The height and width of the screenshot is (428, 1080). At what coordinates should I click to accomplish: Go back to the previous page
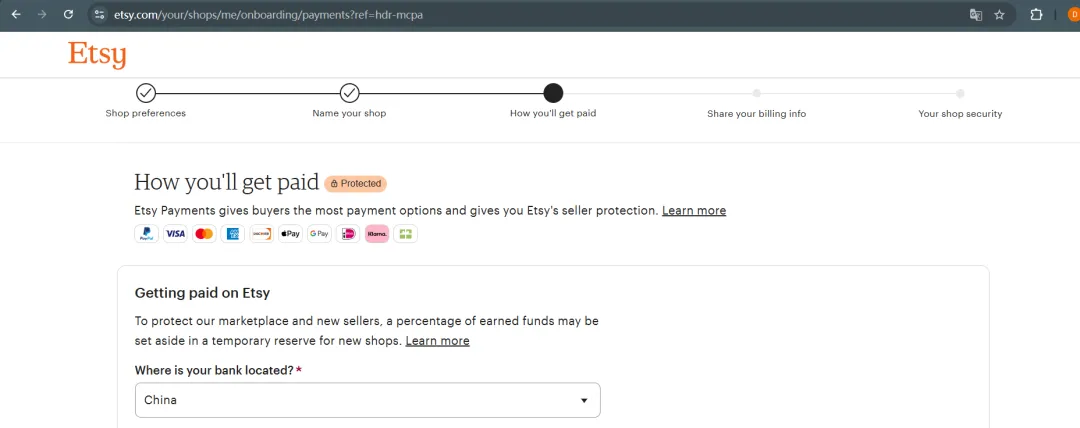(x=16, y=15)
